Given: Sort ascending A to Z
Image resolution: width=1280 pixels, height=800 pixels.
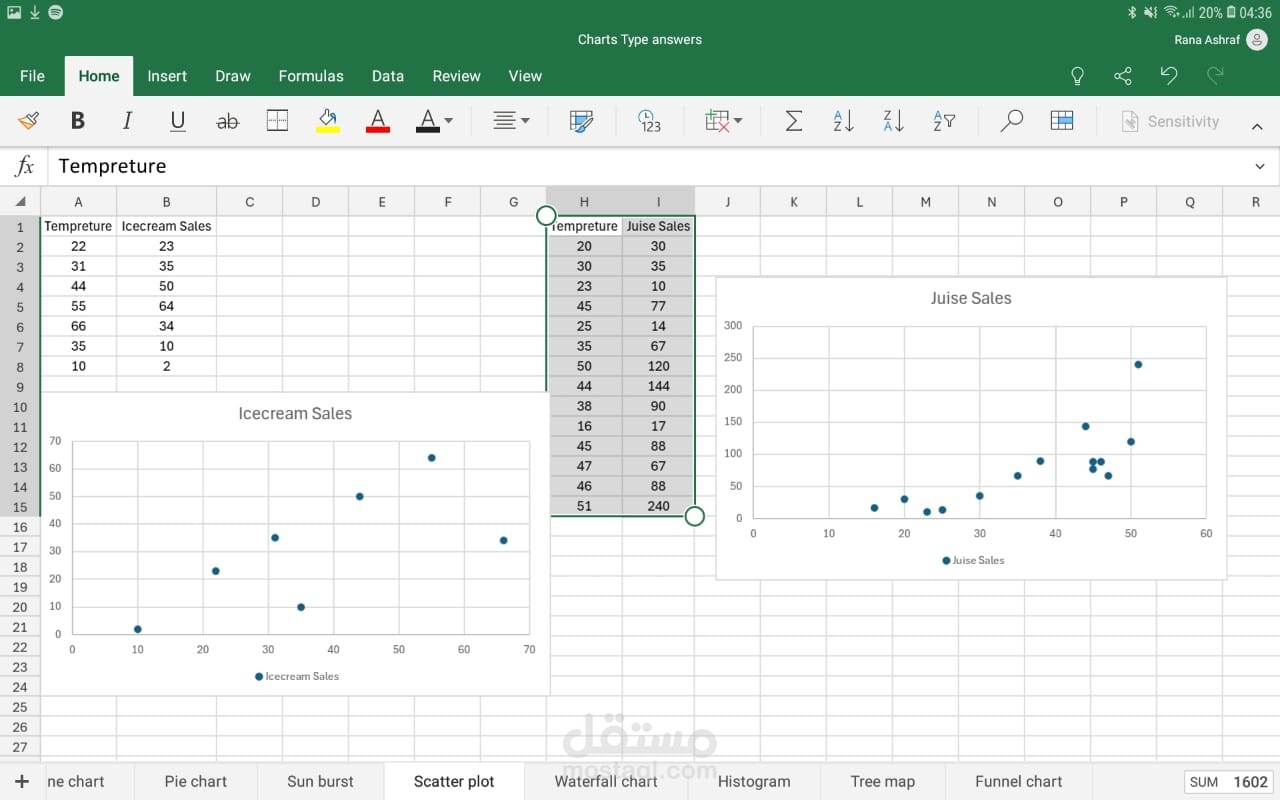Looking at the screenshot, I should [x=843, y=121].
